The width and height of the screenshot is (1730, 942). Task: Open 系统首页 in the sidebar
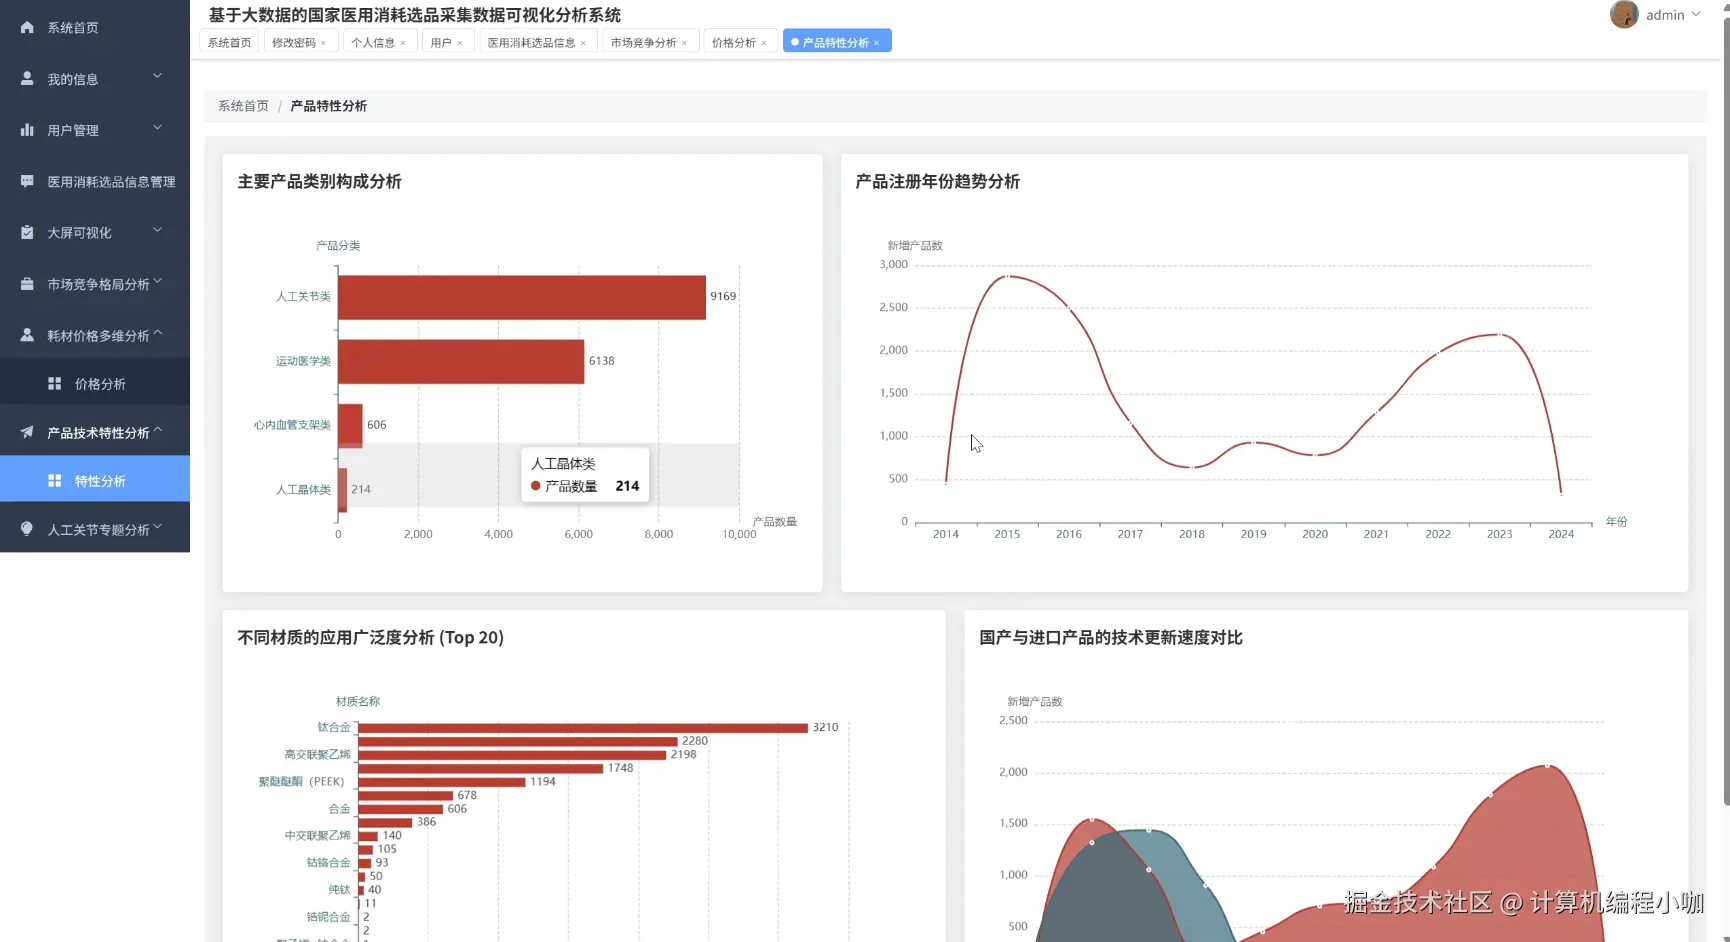point(95,27)
